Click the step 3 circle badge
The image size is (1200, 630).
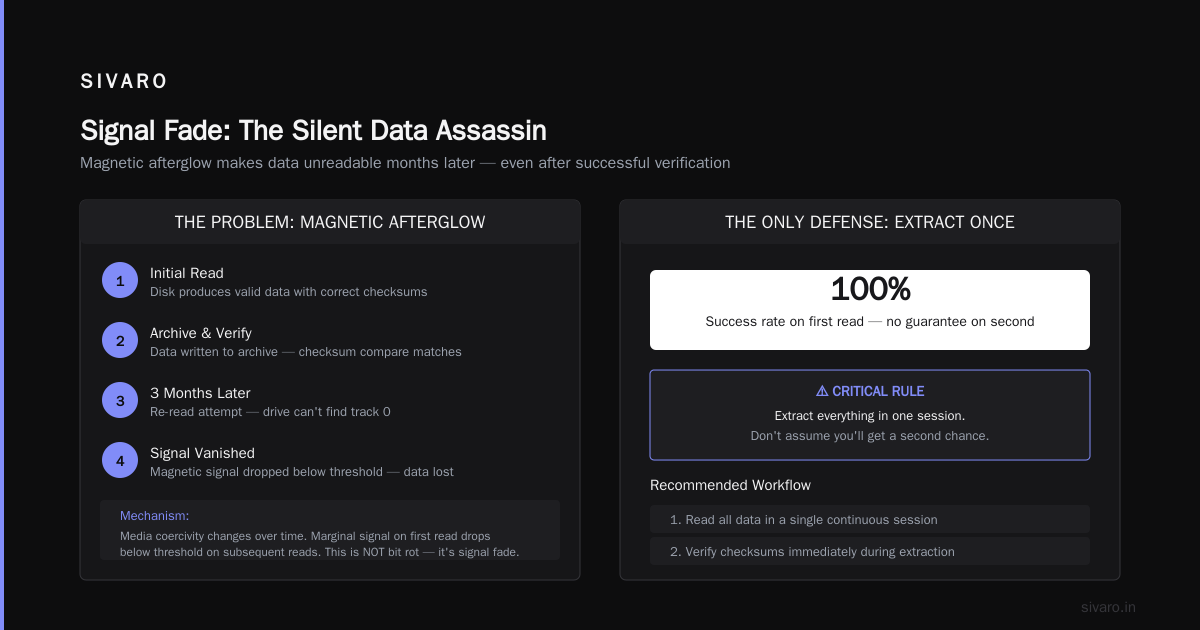pos(120,401)
